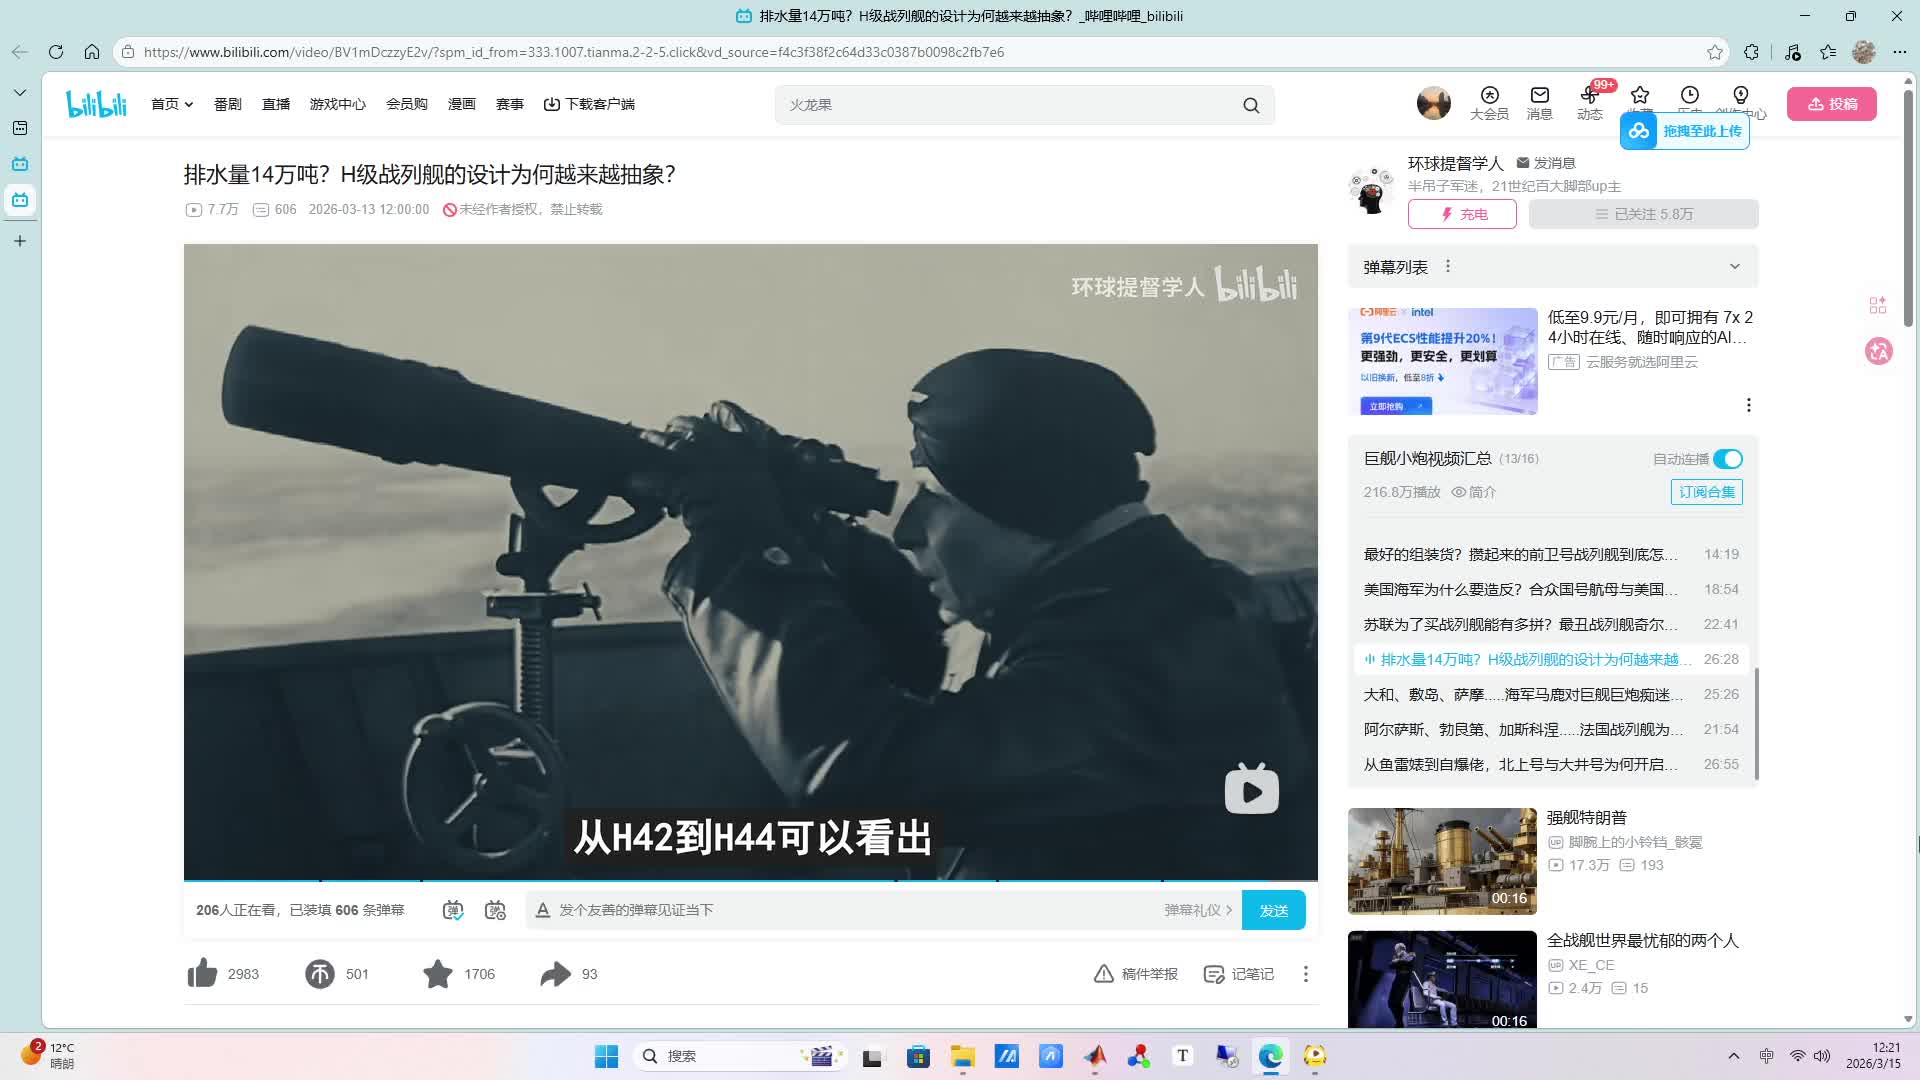Open the 首页 dropdown in the navigation bar
Viewport: 1920px width, 1080px height.
pos(172,104)
